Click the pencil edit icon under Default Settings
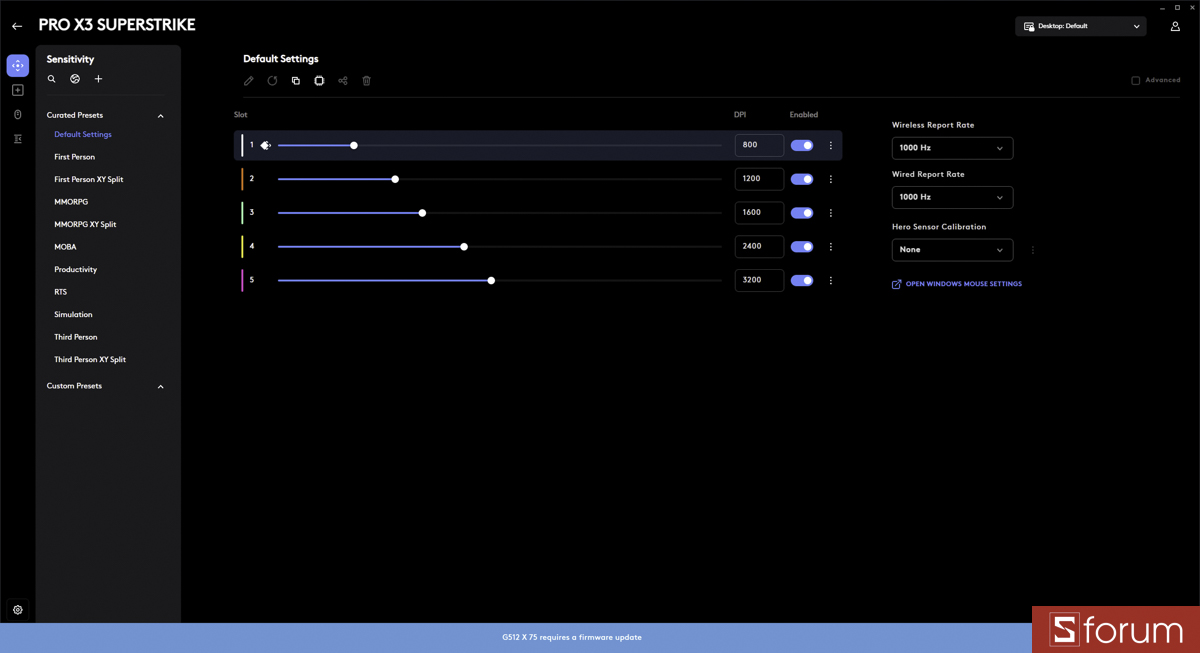The image size is (1200, 653). coord(249,81)
